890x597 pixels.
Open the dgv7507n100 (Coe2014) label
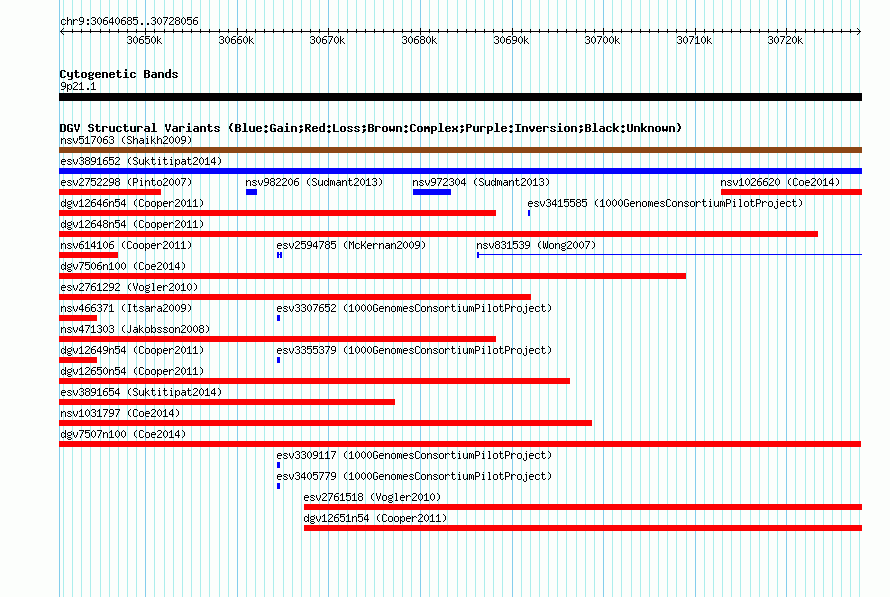(123, 434)
